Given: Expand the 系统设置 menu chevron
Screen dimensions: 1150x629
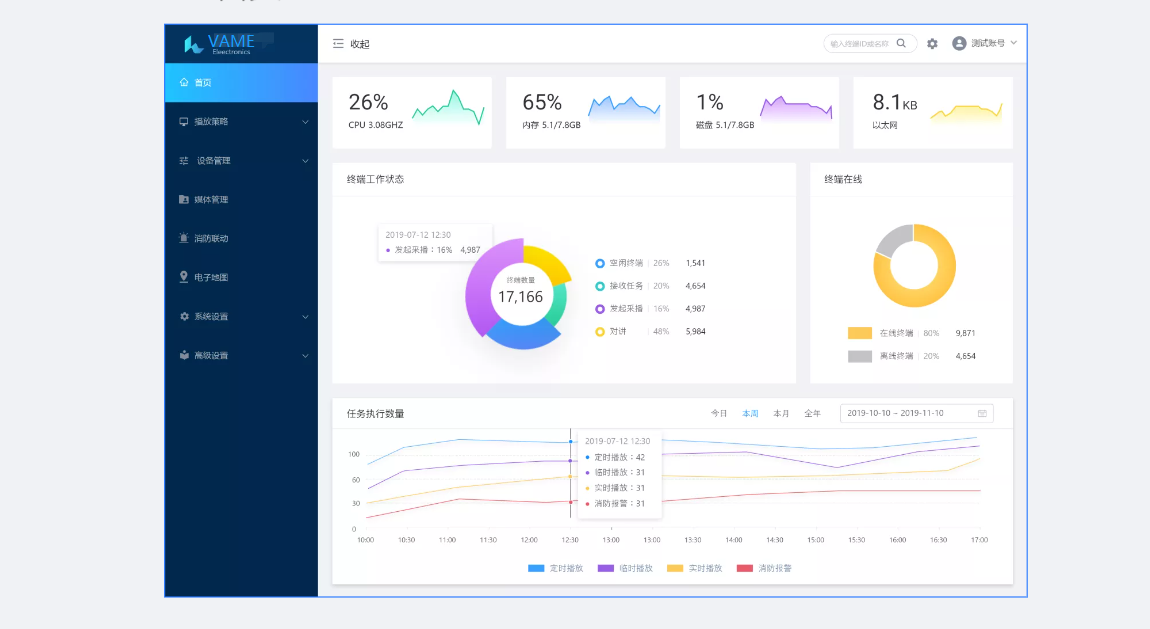Looking at the screenshot, I should 305,317.
